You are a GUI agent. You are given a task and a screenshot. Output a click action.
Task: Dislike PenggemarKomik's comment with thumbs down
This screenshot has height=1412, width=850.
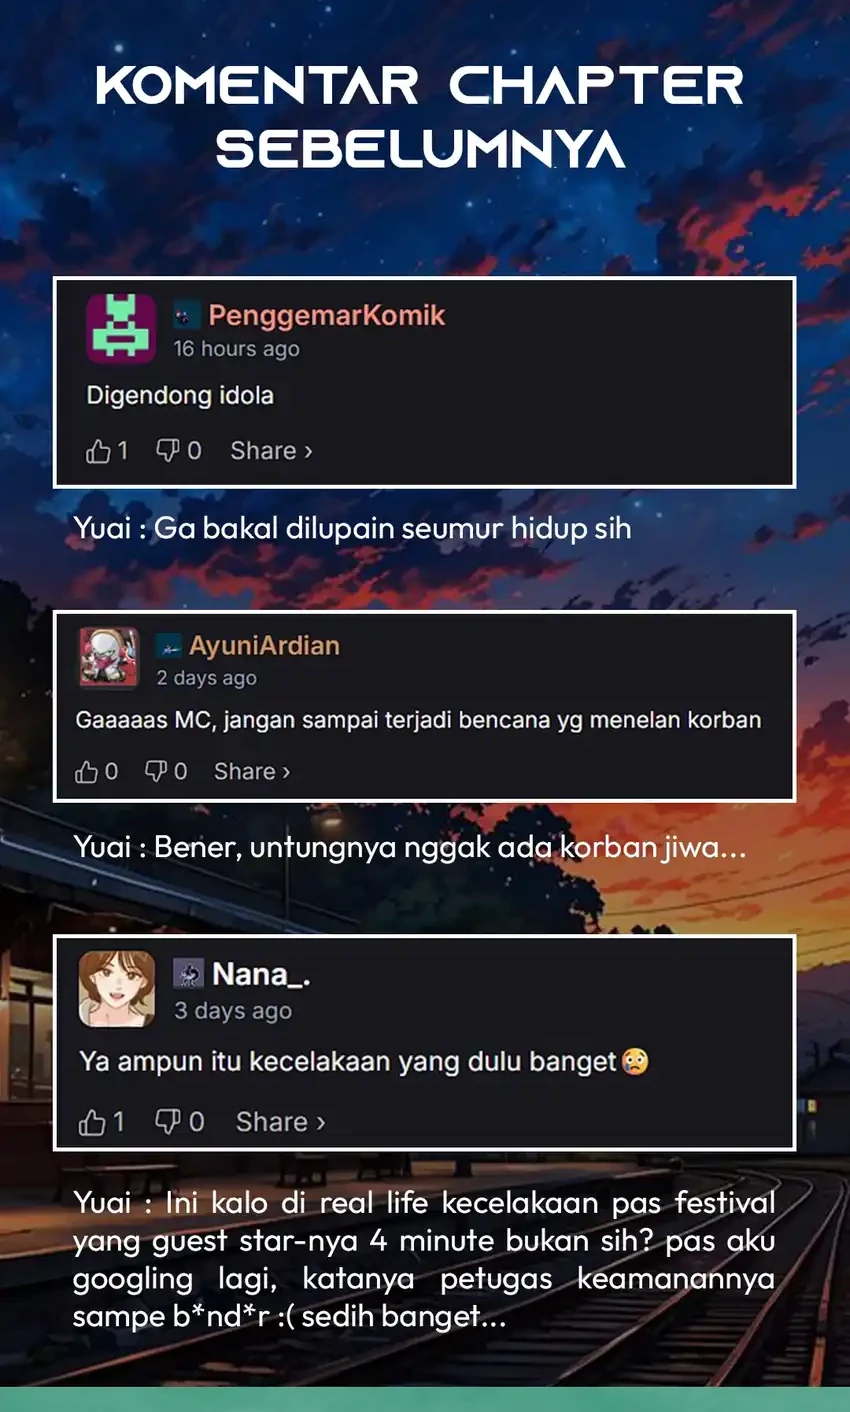[168, 450]
